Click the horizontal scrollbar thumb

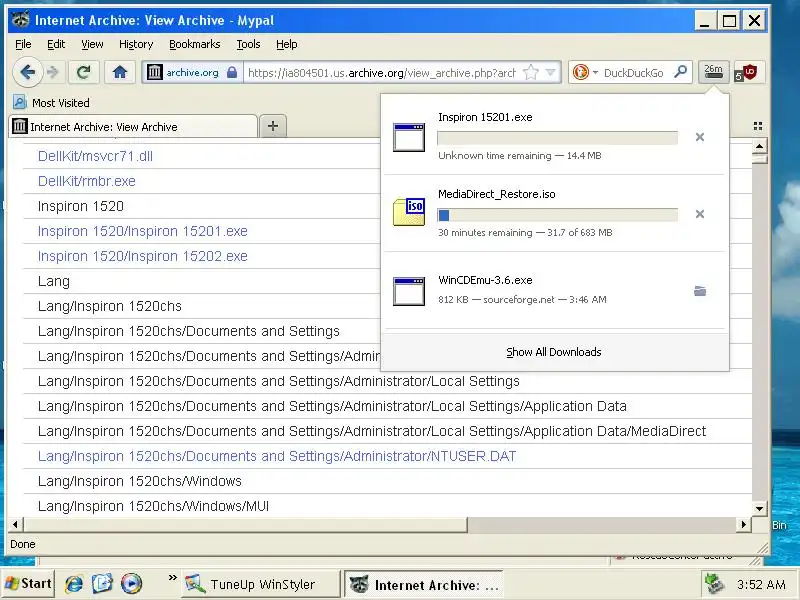(245, 524)
